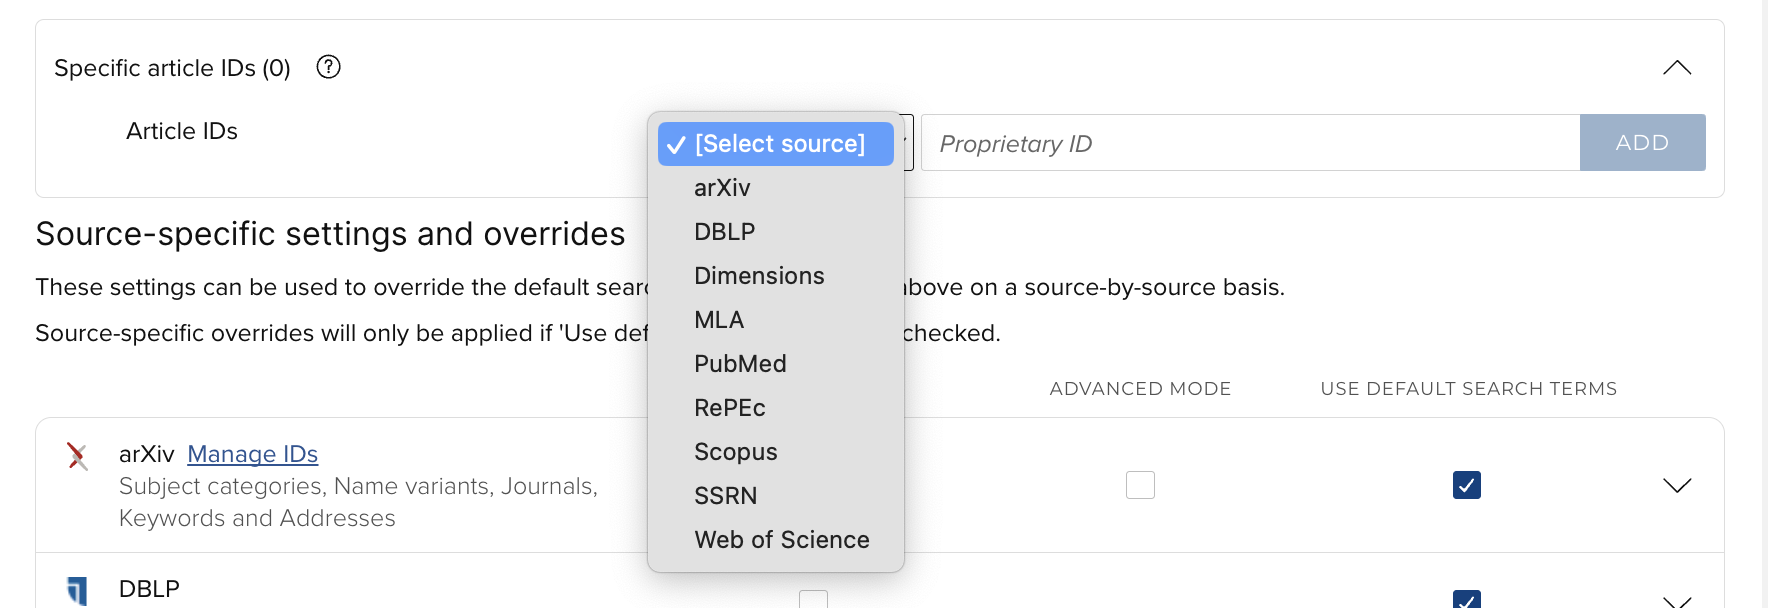
Task: Choose SSRN from the source list
Action: pos(725,496)
